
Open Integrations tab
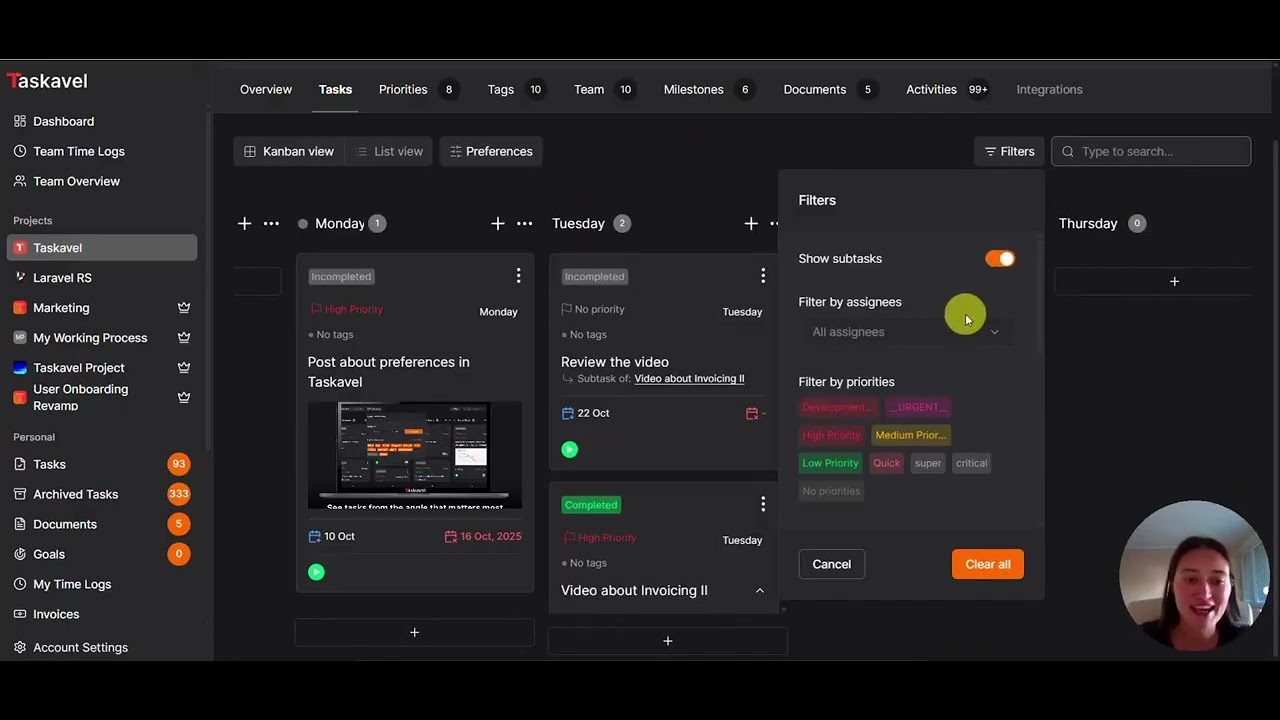point(1049,89)
